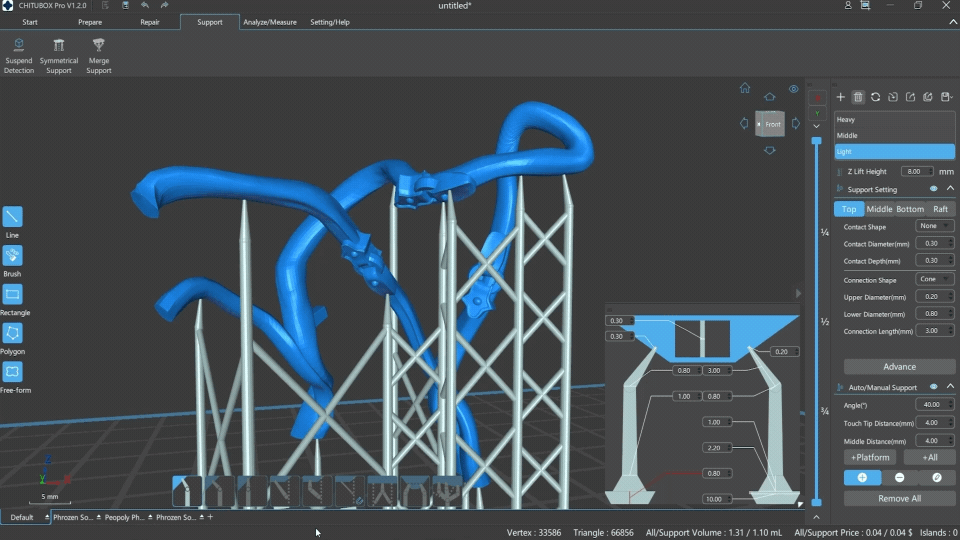Click the +Platform button
The width and height of the screenshot is (960, 540).
pos(871,457)
